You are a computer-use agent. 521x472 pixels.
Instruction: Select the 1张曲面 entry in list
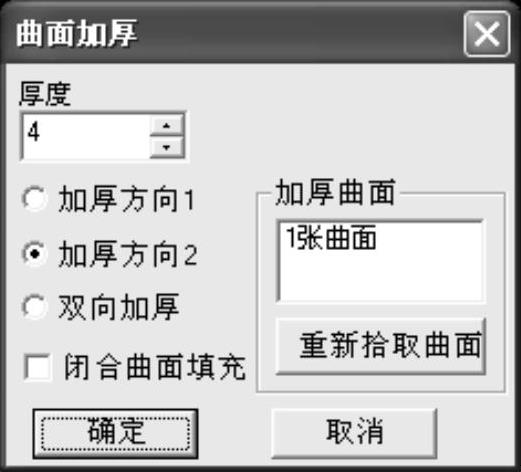[331, 238]
